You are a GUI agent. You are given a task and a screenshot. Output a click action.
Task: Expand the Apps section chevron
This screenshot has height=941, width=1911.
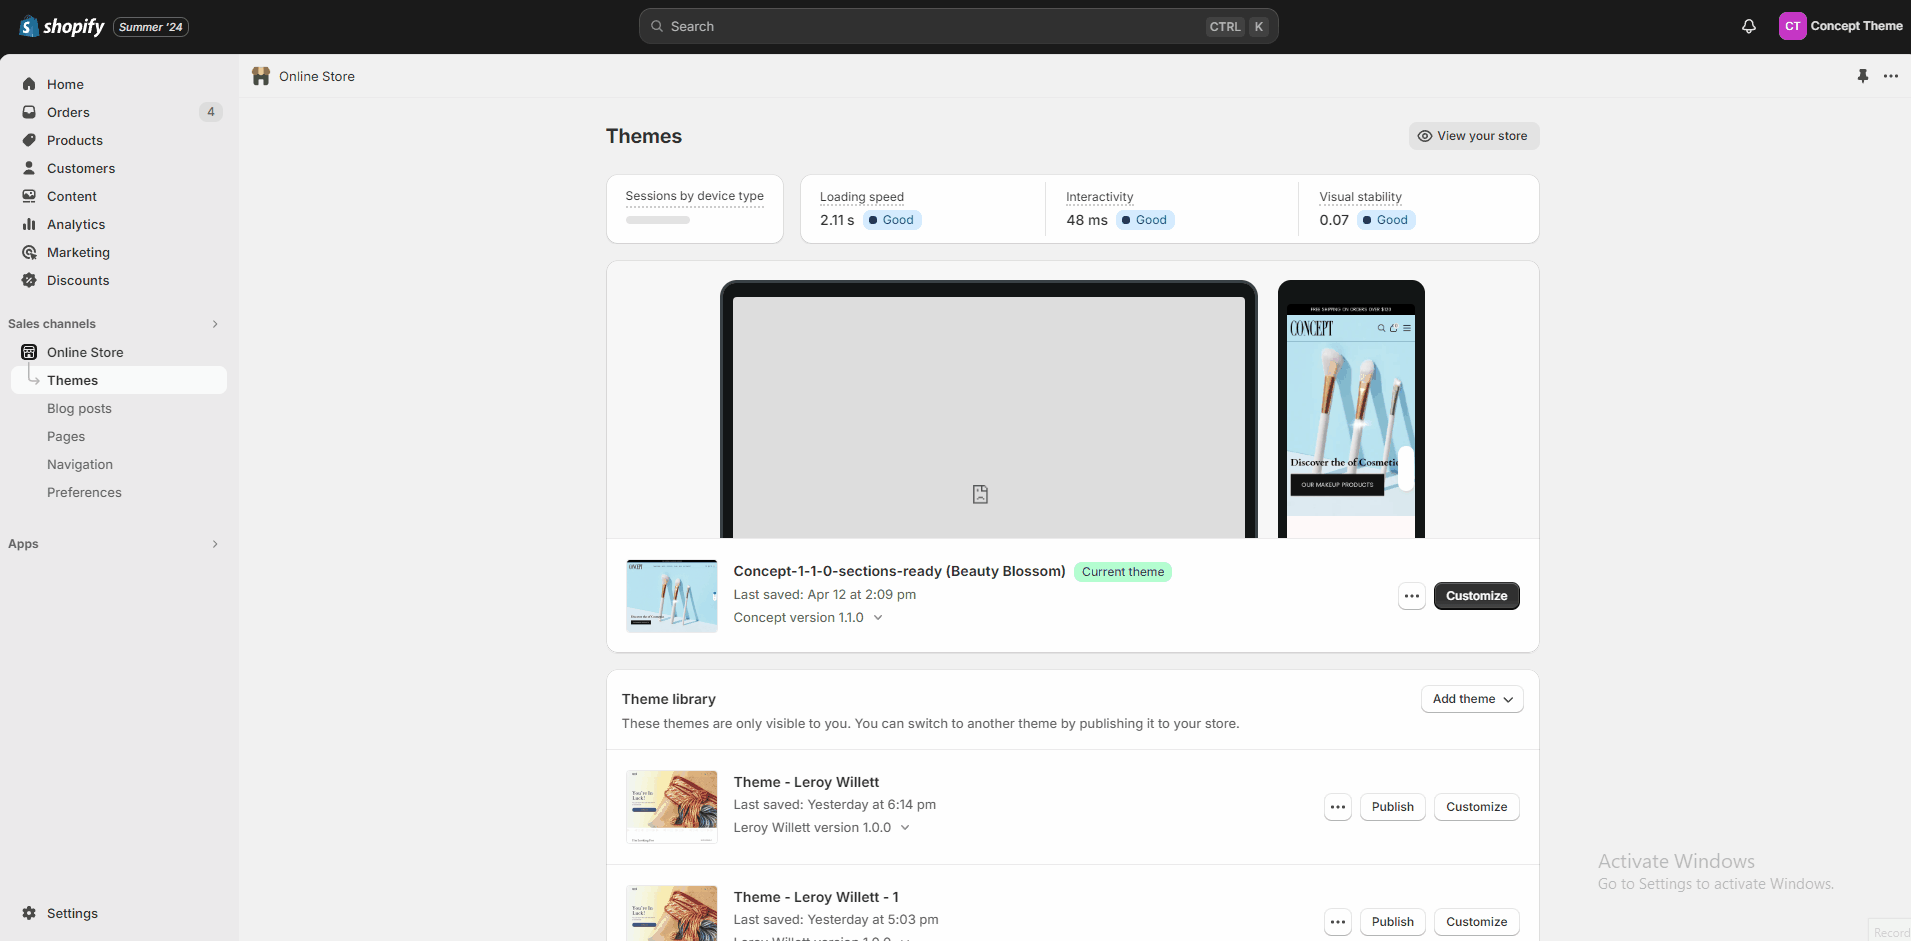click(215, 544)
